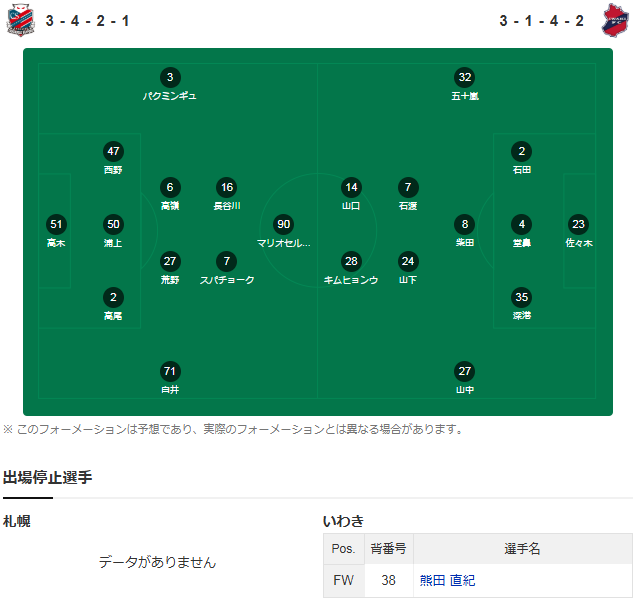The height and width of the screenshot is (600, 635).
Task: Select Sapporo goalkeeper number 51 marker
Action: coord(56,224)
